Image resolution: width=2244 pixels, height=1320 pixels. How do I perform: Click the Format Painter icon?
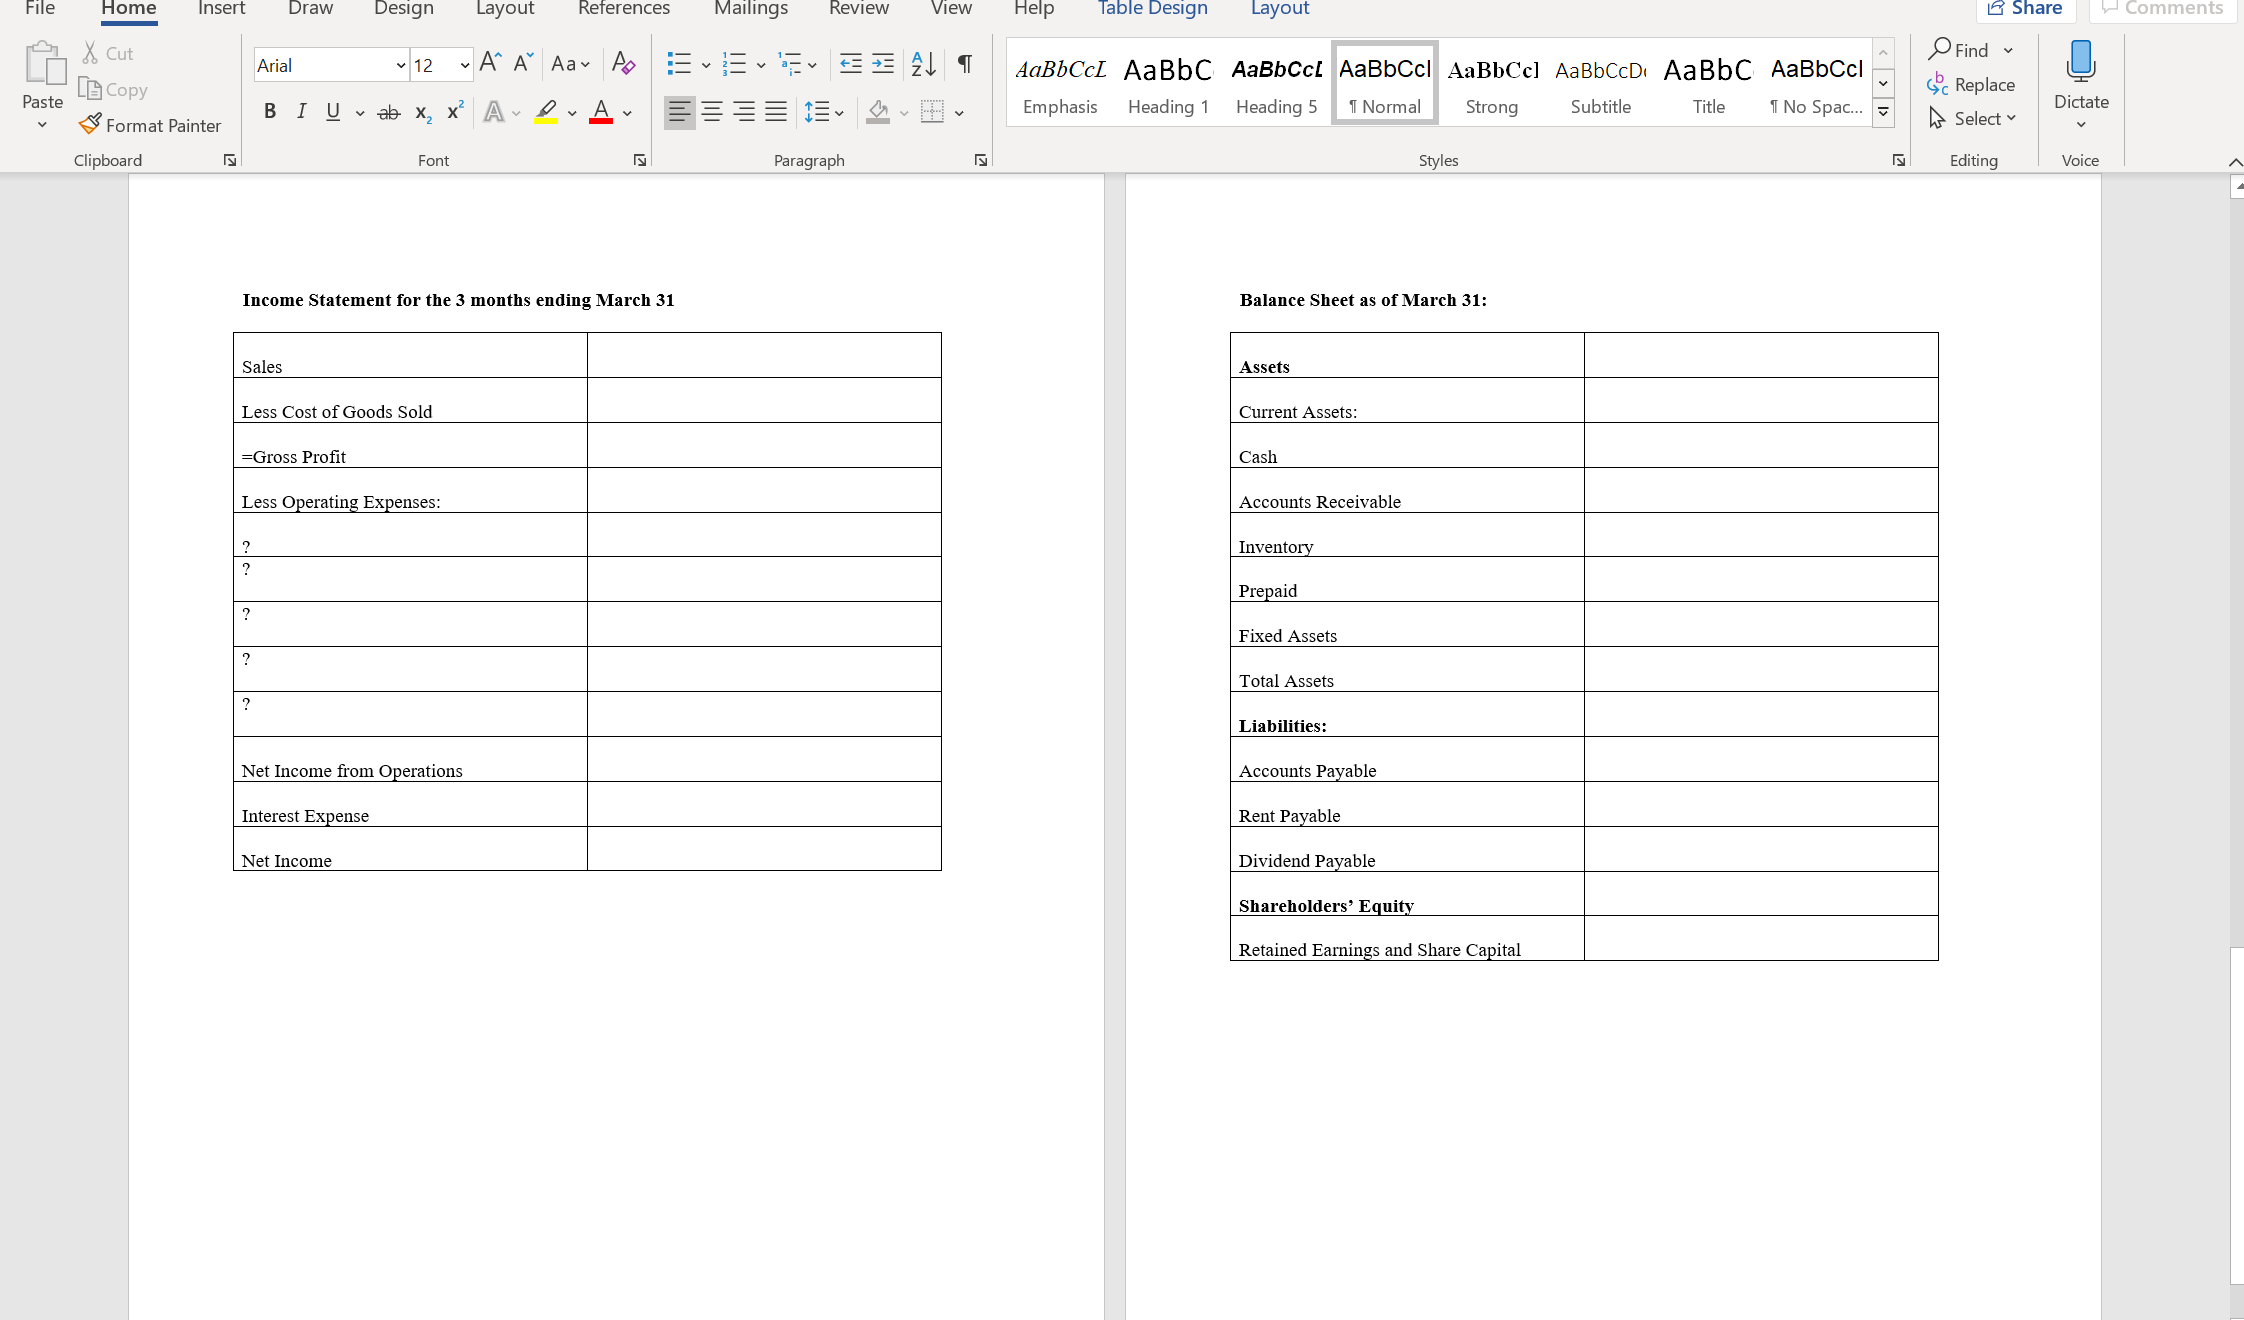coord(90,125)
